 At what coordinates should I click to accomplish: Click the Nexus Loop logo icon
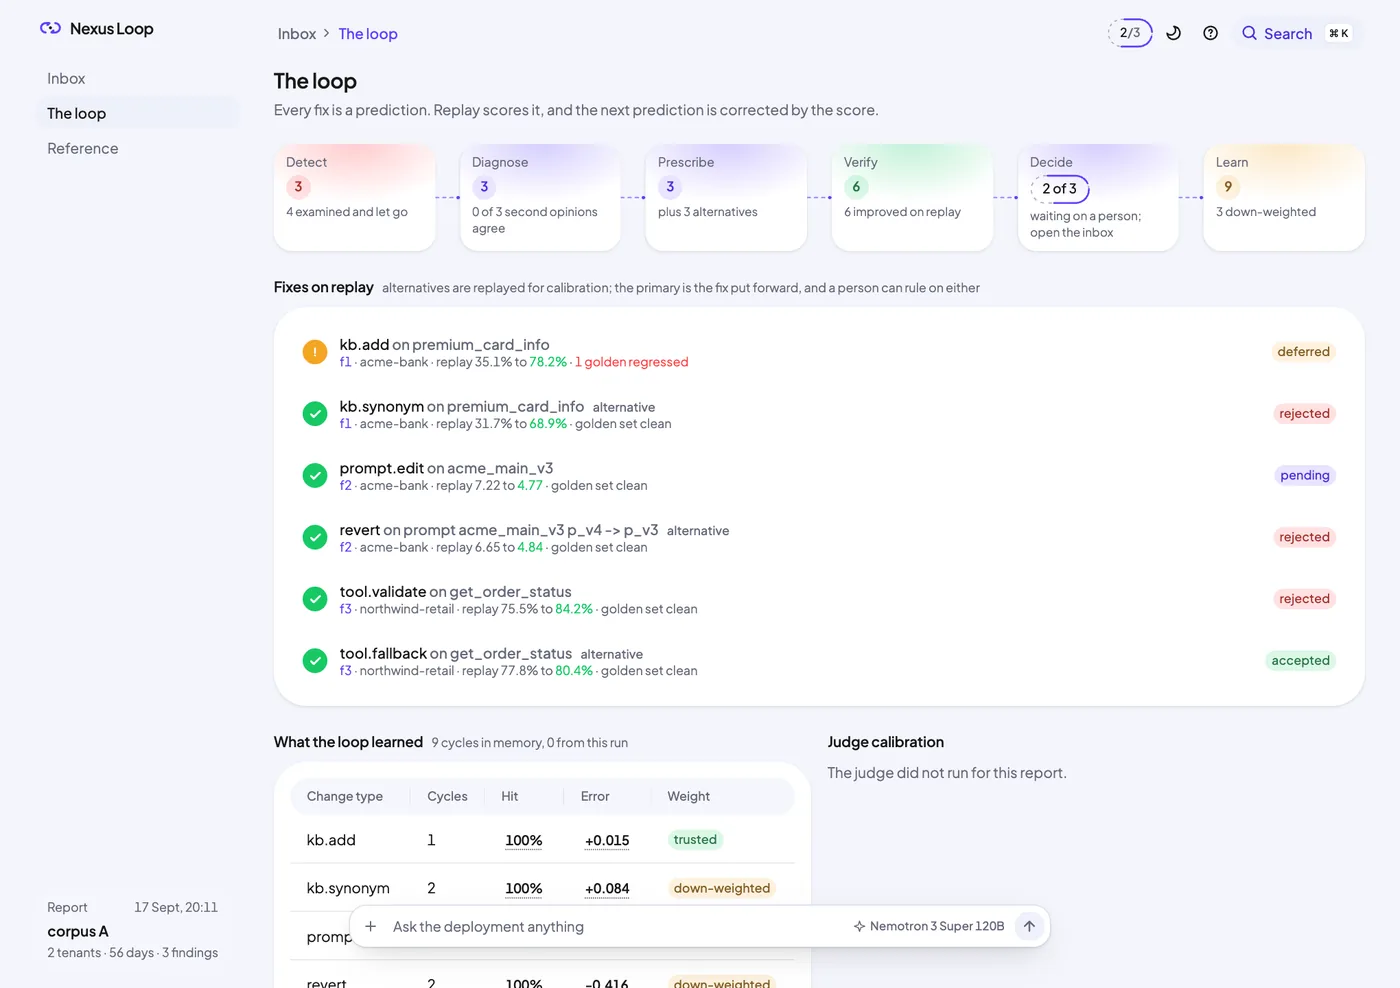click(50, 28)
